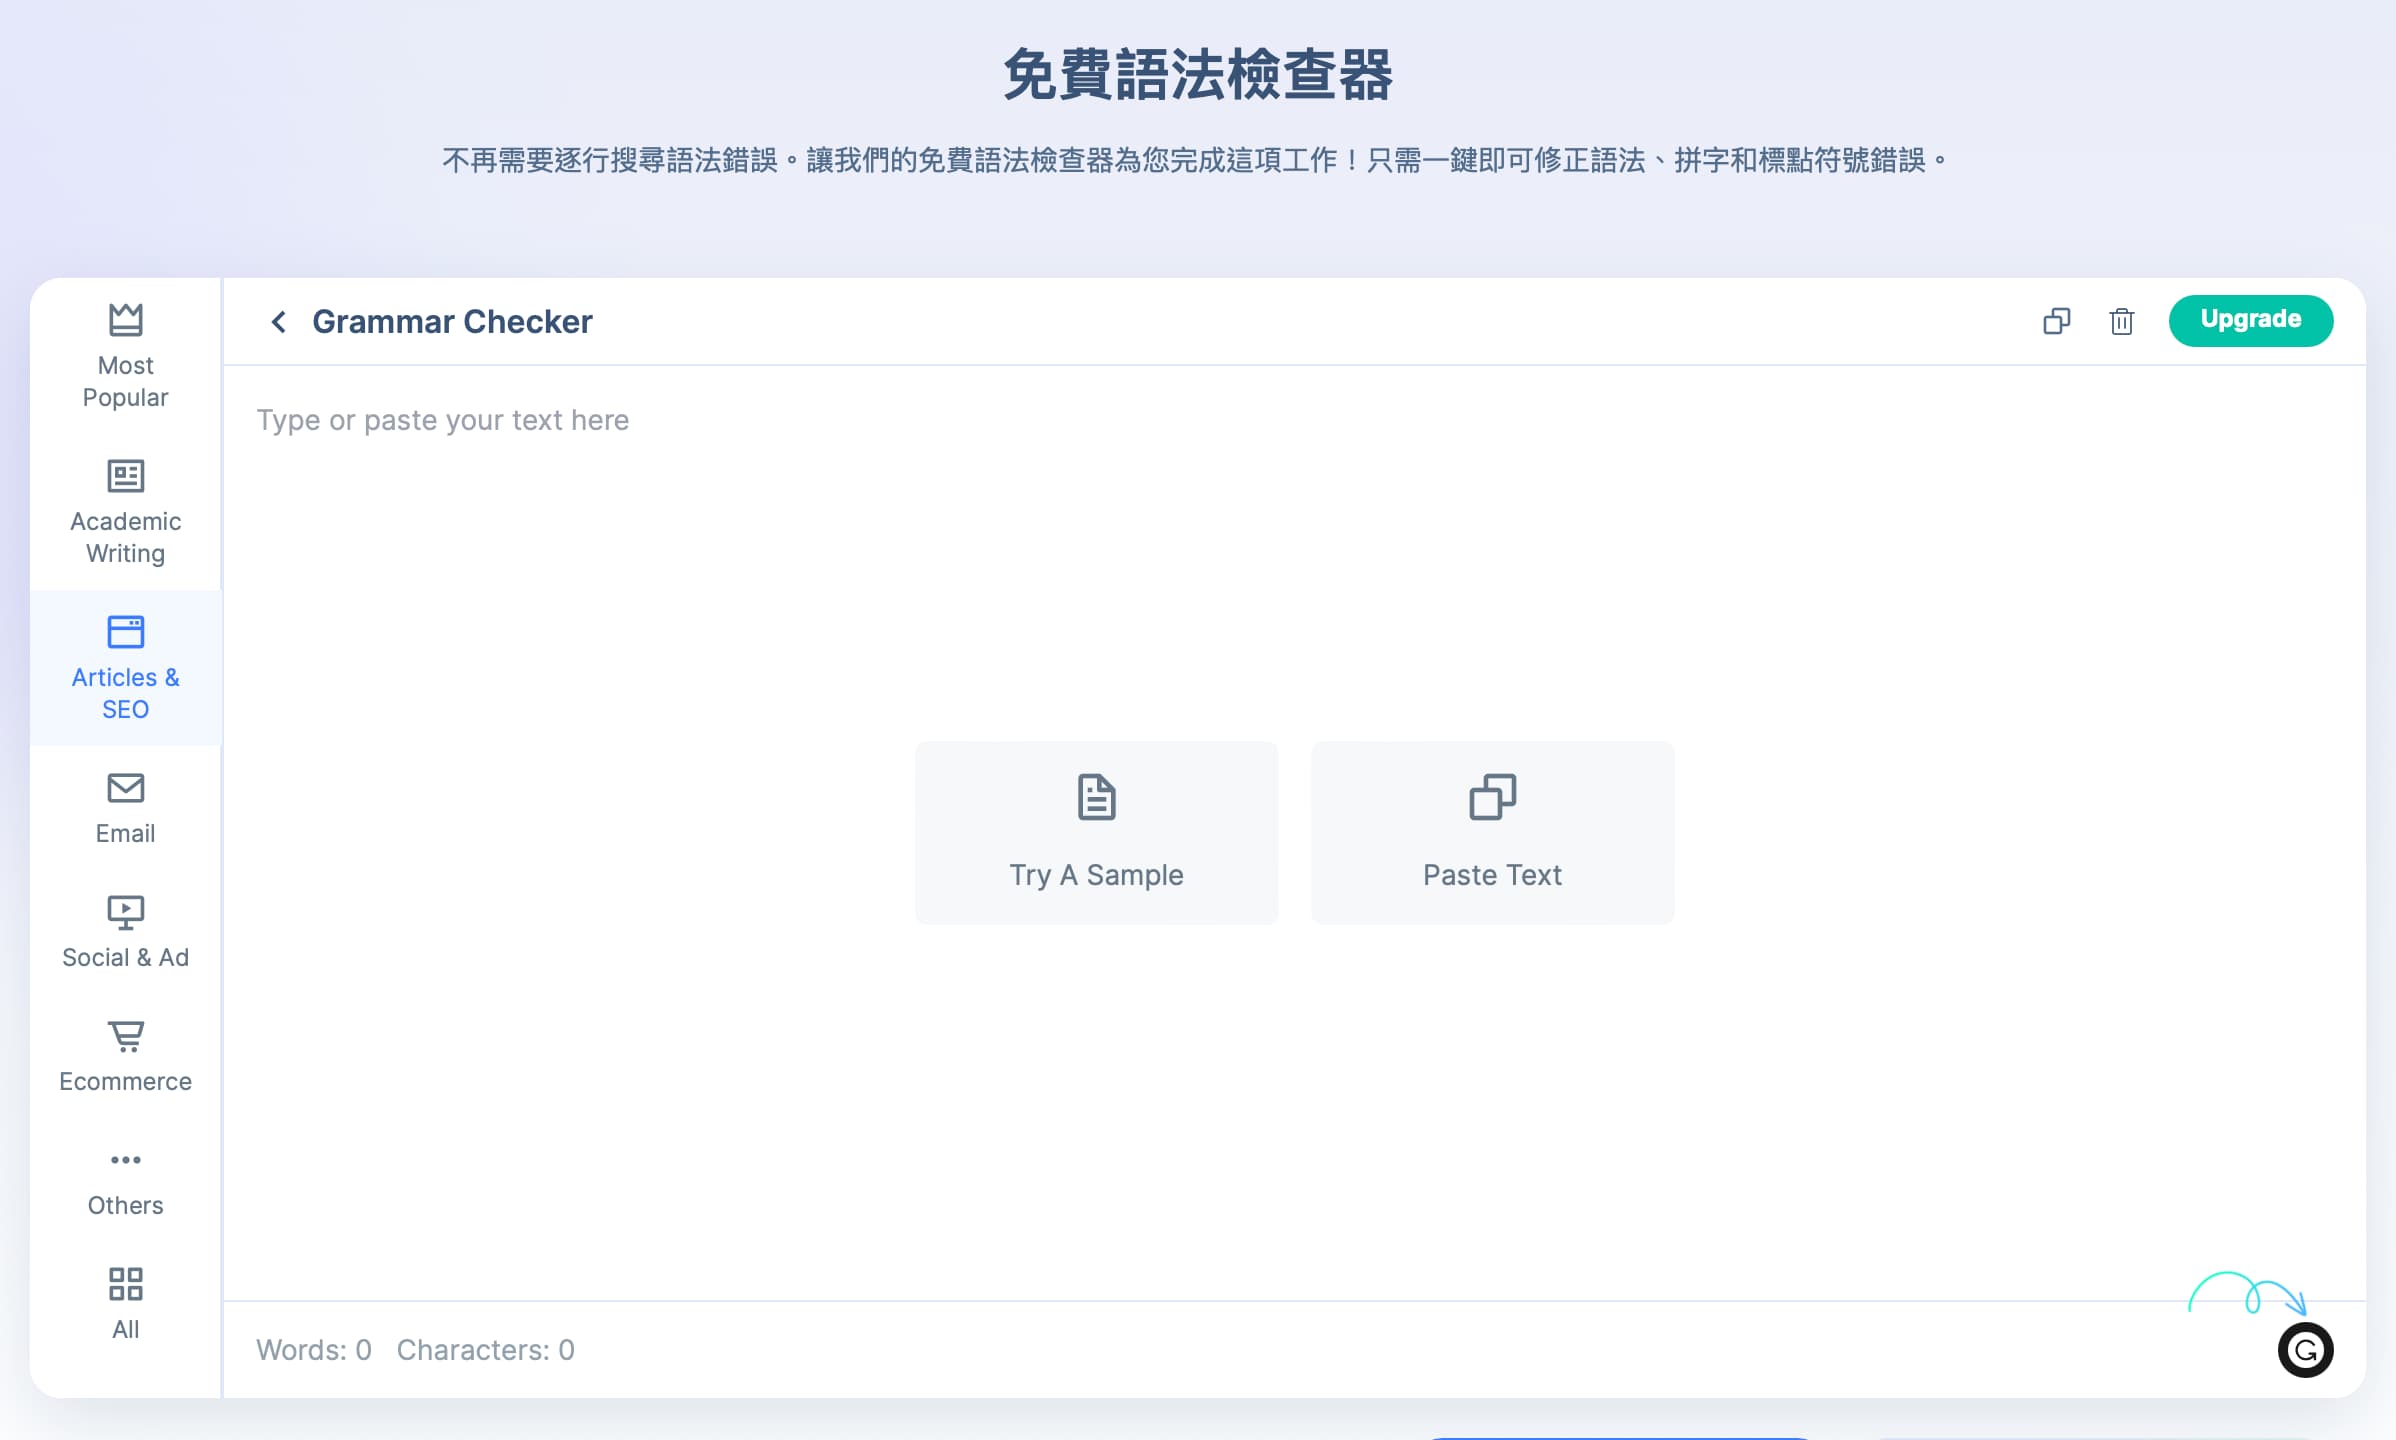
Task: Expand the Try A Sample option
Action: point(1097,830)
